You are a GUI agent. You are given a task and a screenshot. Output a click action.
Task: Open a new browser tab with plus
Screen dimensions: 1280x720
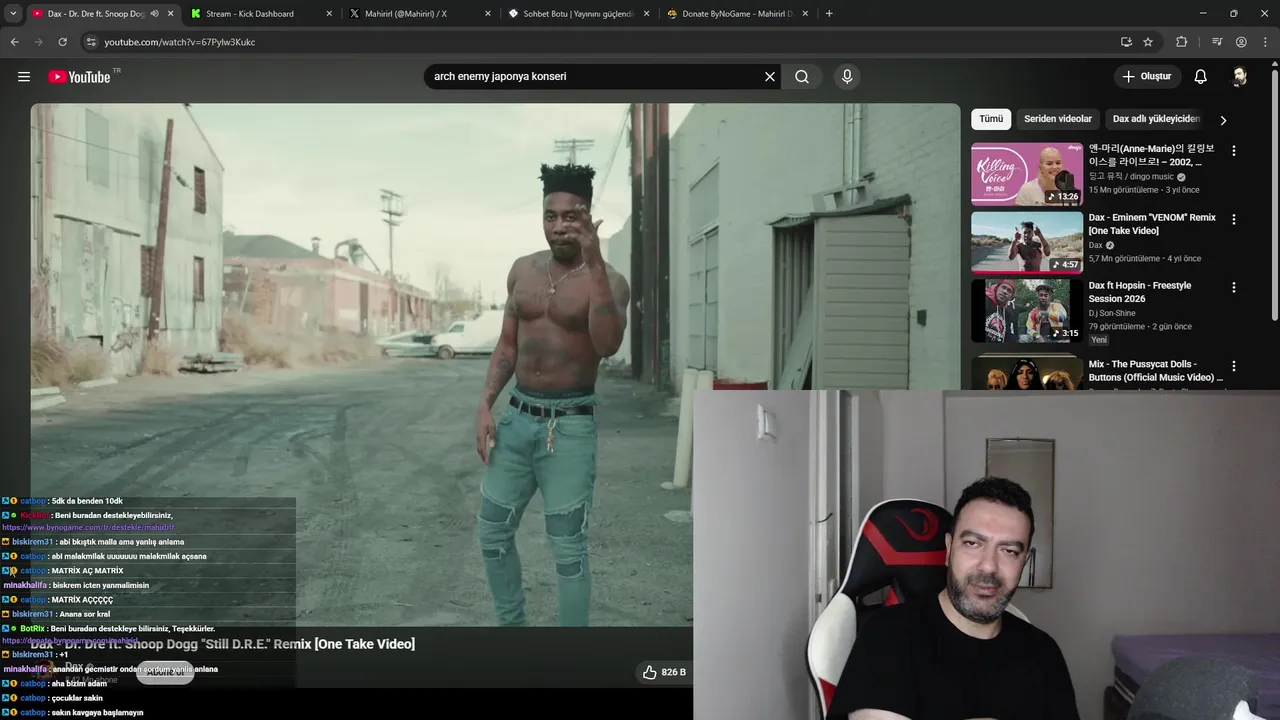pos(829,14)
